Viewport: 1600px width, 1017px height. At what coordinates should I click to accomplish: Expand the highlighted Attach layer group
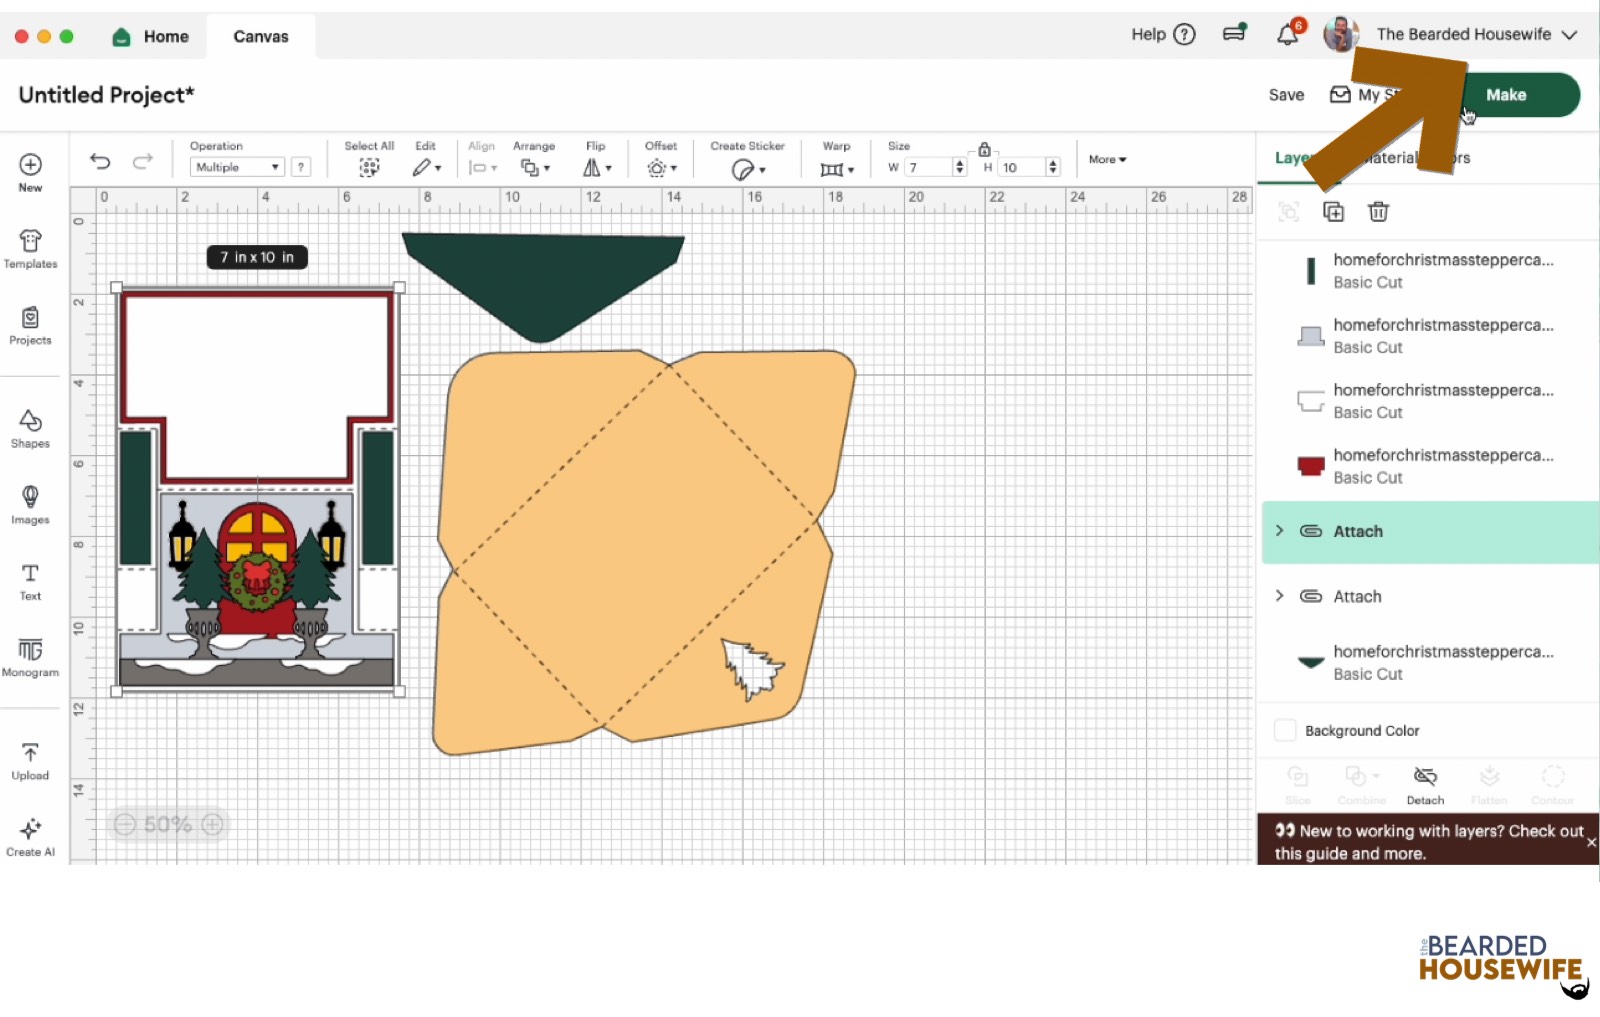(x=1279, y=531)
